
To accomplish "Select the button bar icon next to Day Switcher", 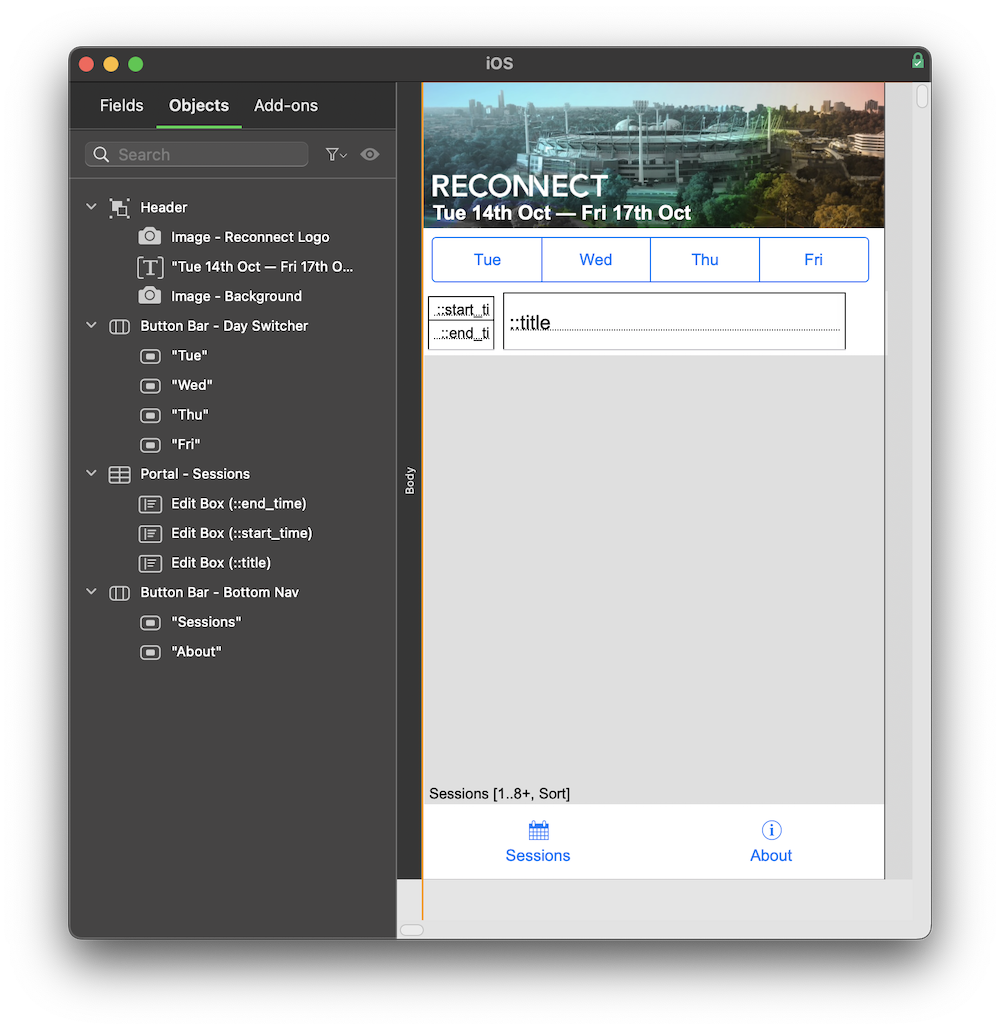I will [119, 326].
